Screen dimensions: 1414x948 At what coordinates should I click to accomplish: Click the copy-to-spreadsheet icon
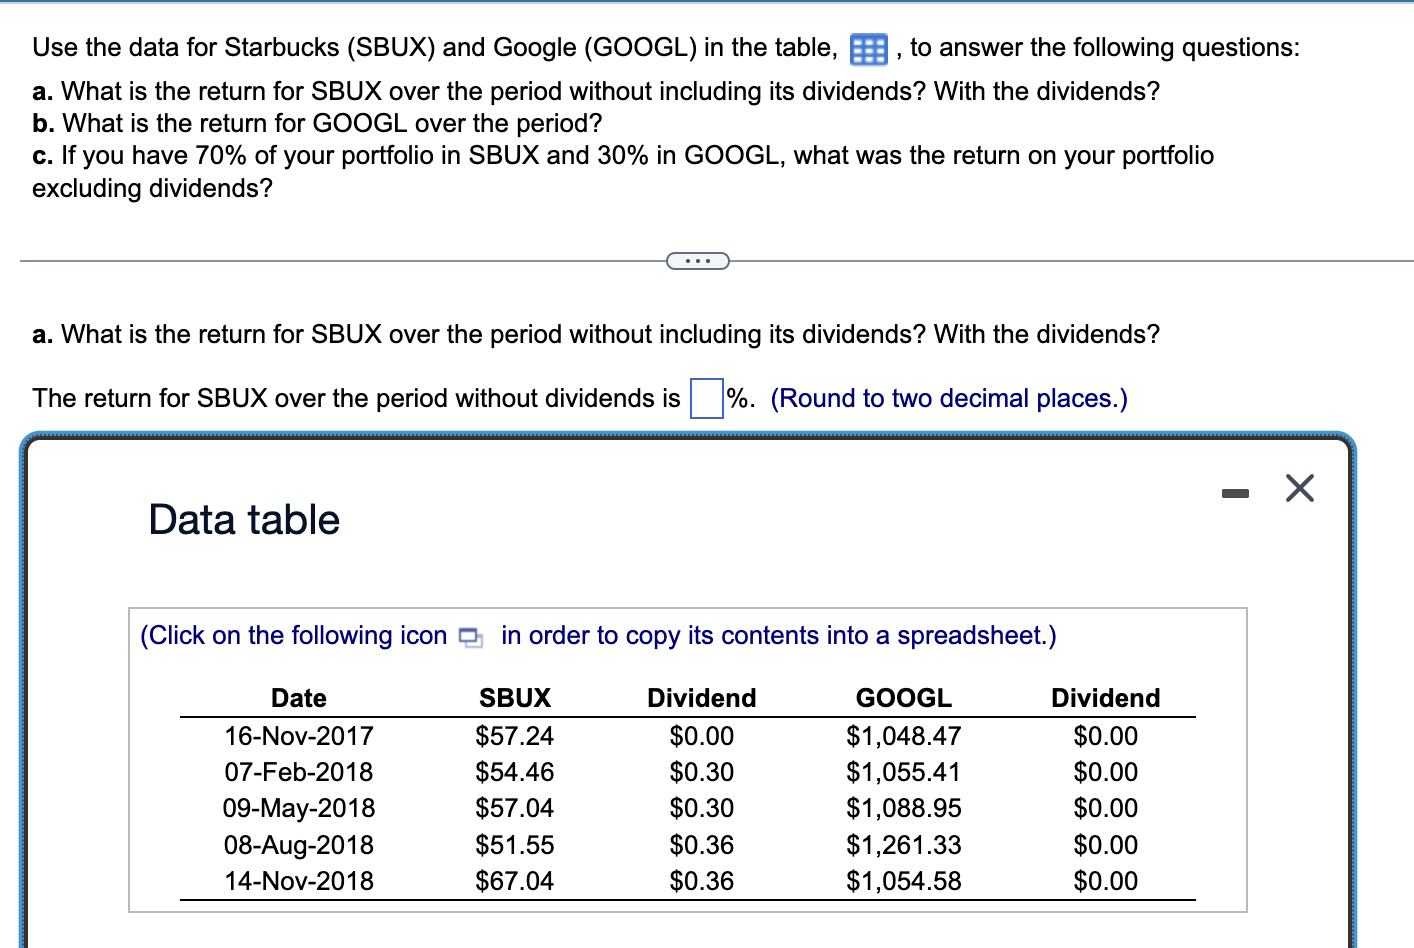click(x=469, y=636)
